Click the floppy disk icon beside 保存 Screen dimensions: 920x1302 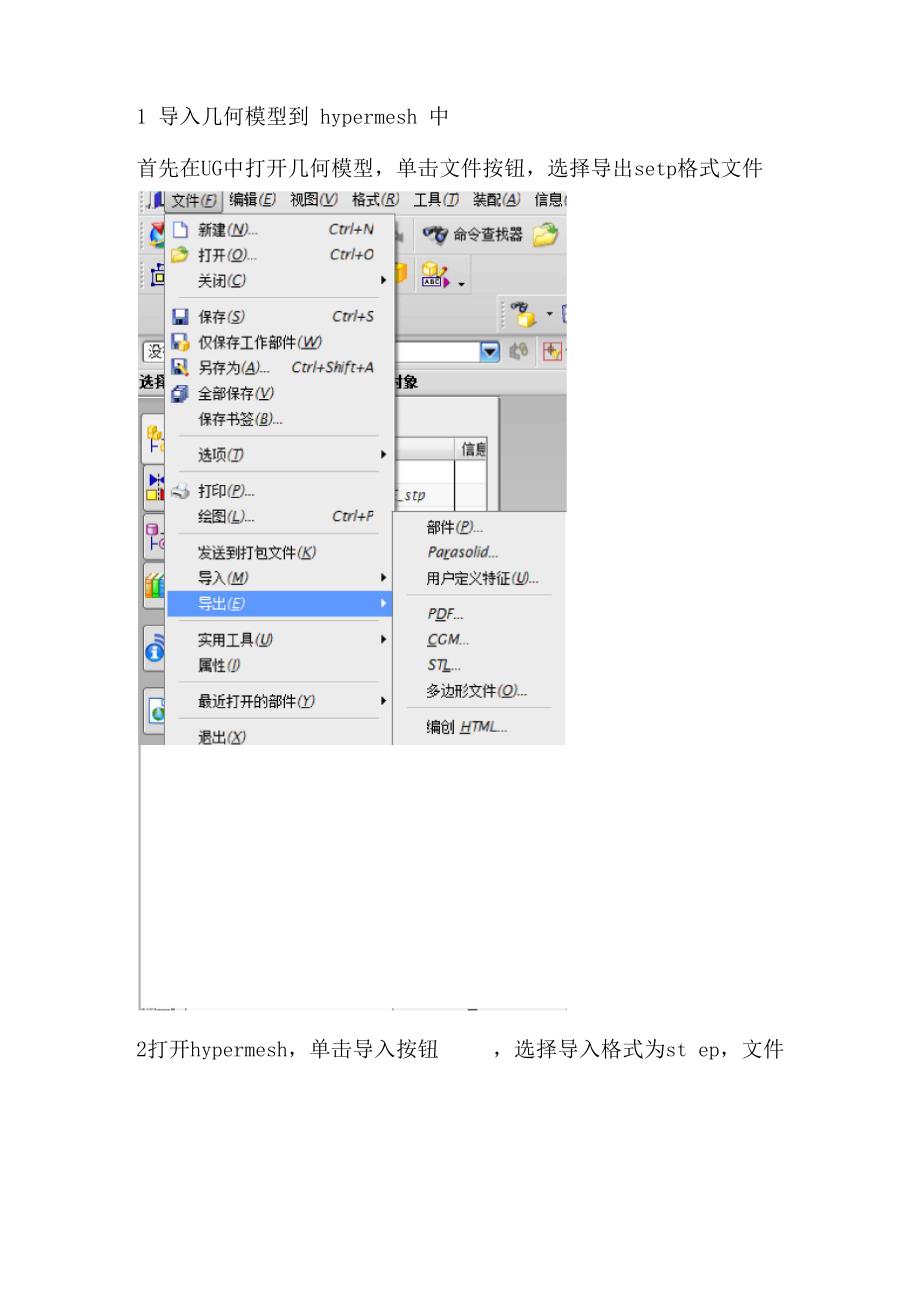click(180, 317)
